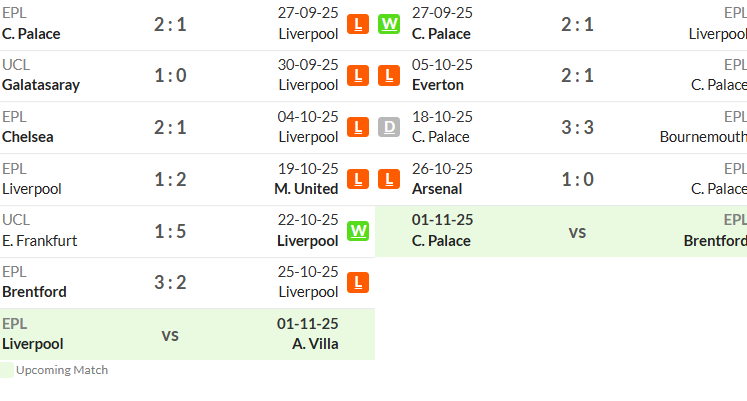Click the green W badge for C. Palace 27-09-25
747x401 pixels.
[x=389, y=24]
